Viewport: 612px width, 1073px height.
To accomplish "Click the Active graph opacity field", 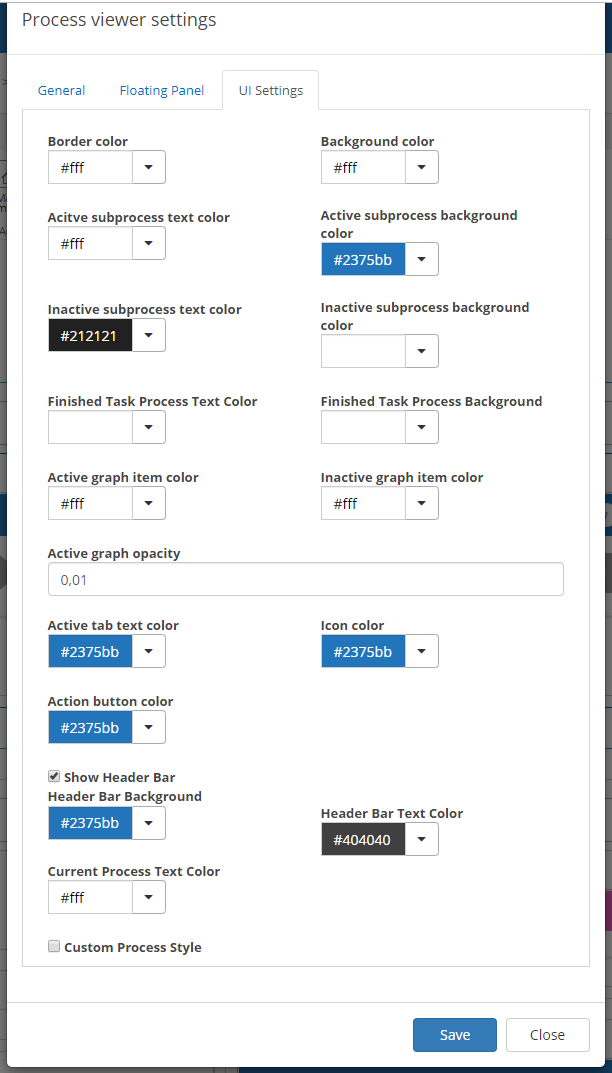I will coord(306,579).
